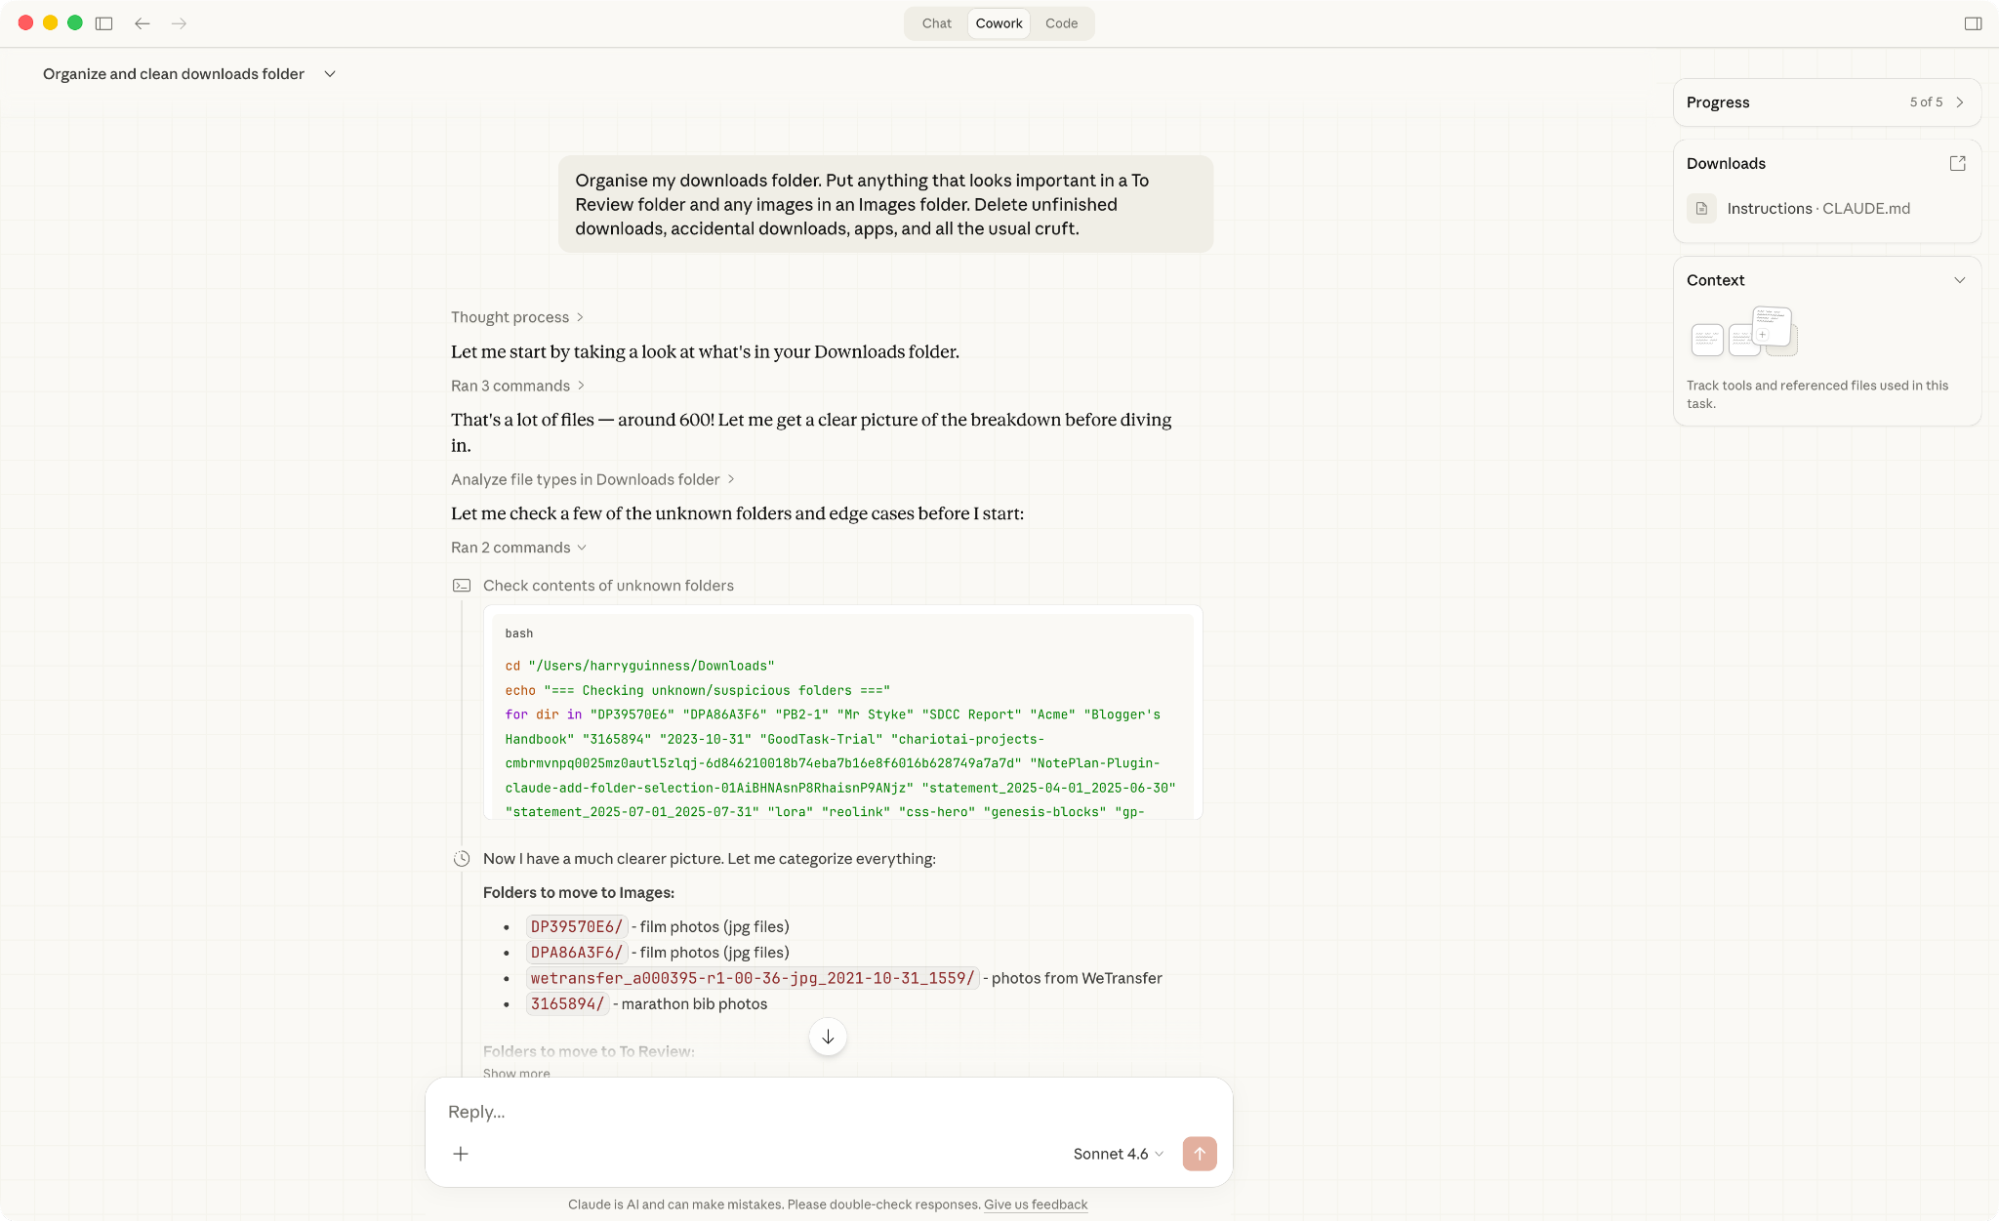
Task: Toggle the right panel icon
Action: (1972, 23)
